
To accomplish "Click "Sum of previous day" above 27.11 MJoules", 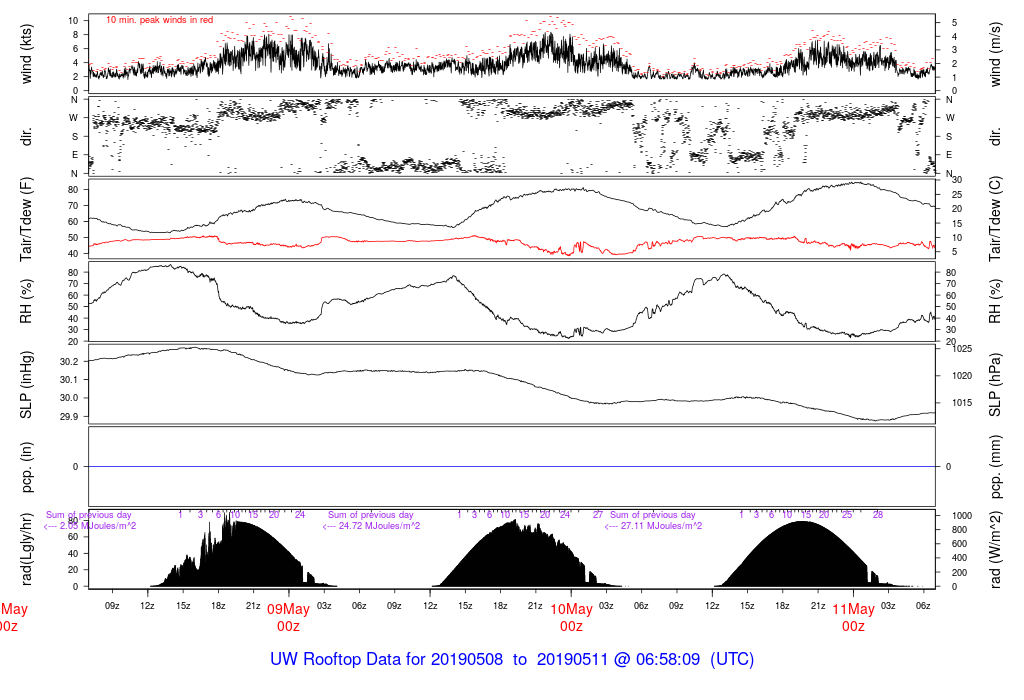I will pos(652,515).
